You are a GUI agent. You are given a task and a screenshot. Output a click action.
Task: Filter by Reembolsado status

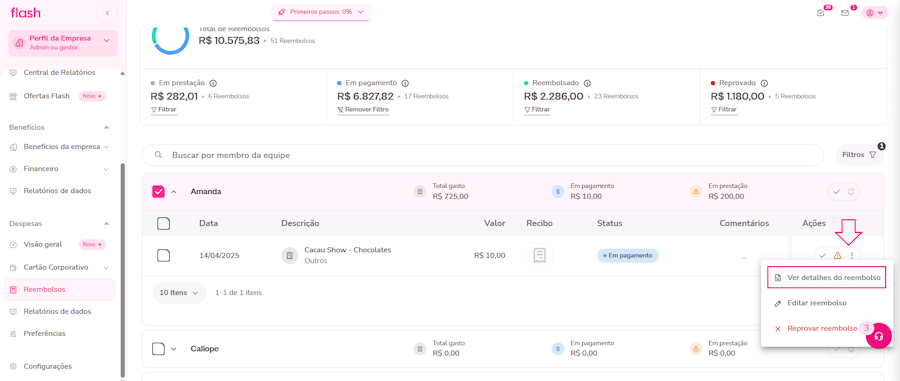pyautogui.click(x=537, y=109)
